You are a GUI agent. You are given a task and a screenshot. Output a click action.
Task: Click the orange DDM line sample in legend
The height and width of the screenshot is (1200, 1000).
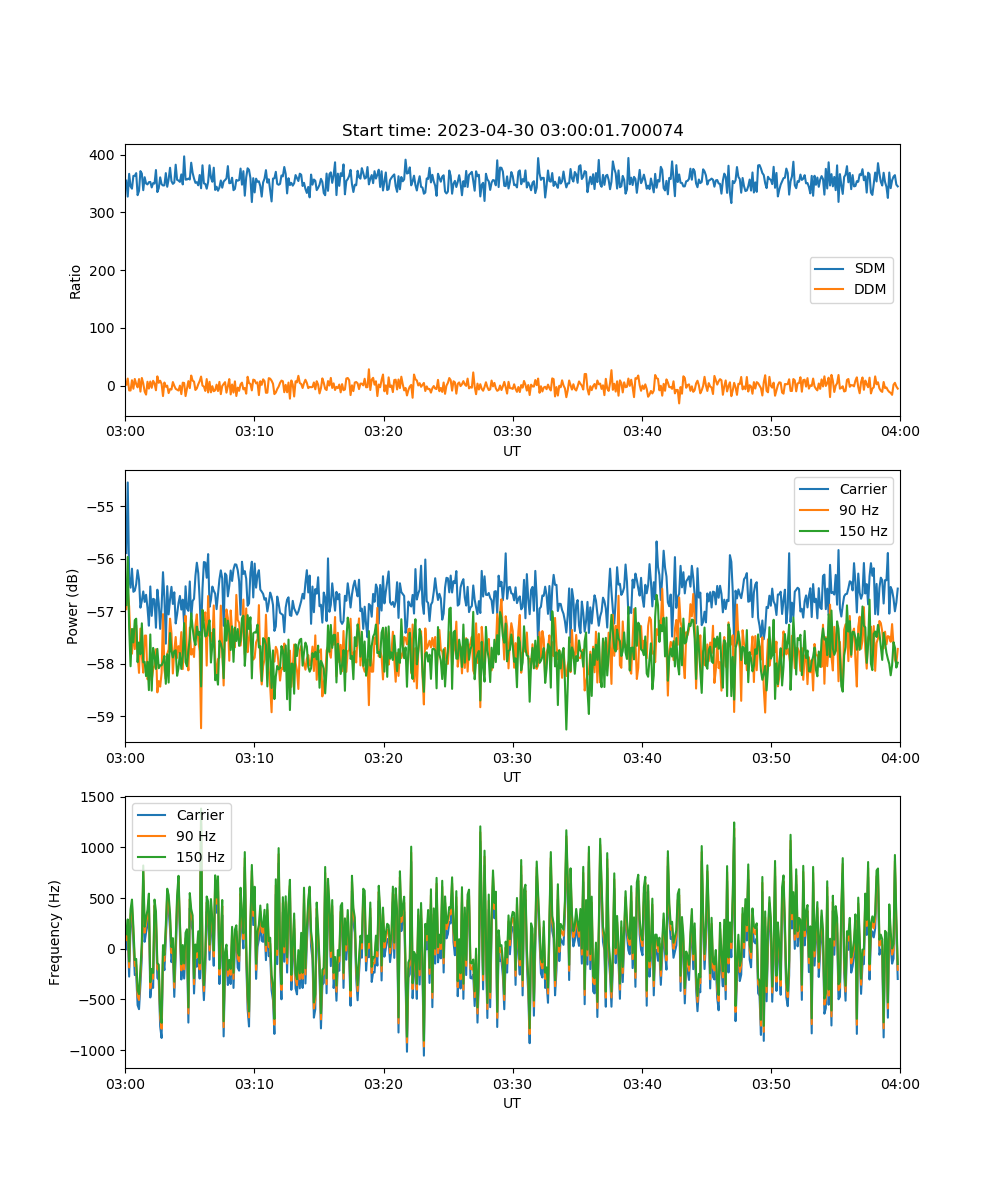[831, 291]
